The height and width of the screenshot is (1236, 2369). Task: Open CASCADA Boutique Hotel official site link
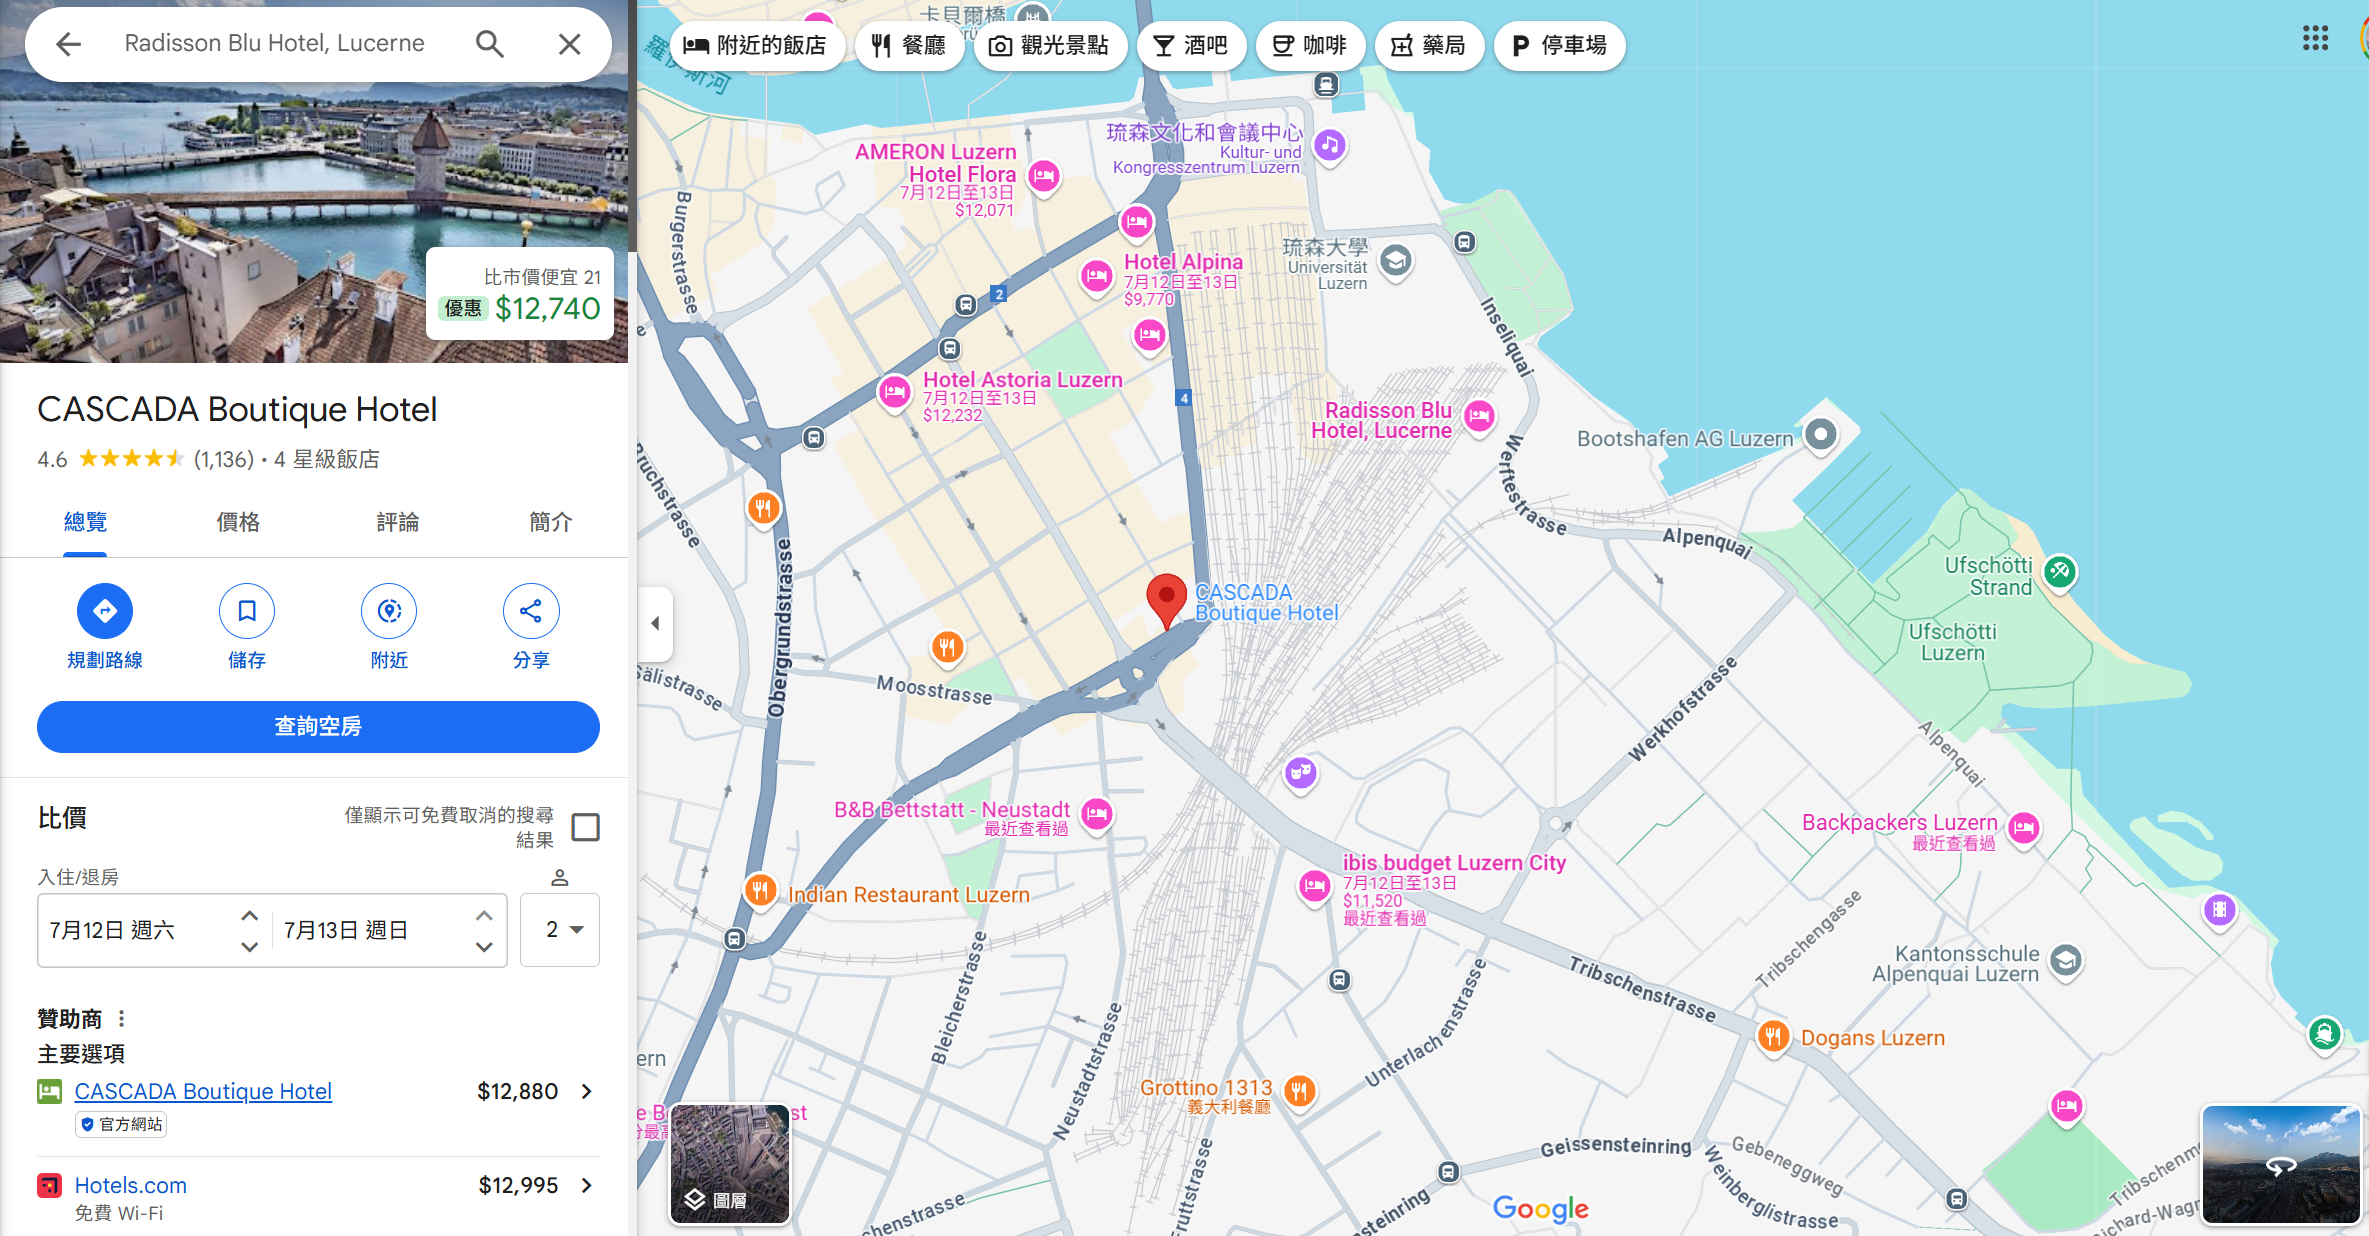click(203, 1091)
